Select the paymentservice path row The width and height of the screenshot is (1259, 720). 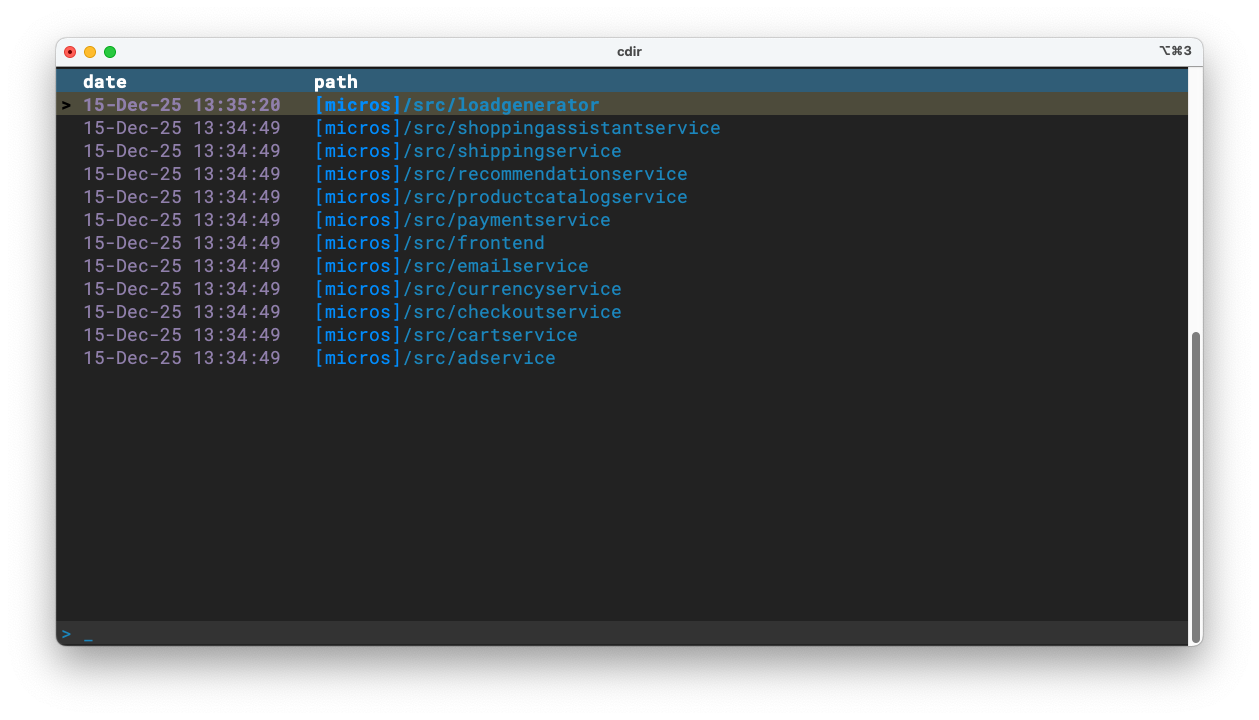coord(462,220)
